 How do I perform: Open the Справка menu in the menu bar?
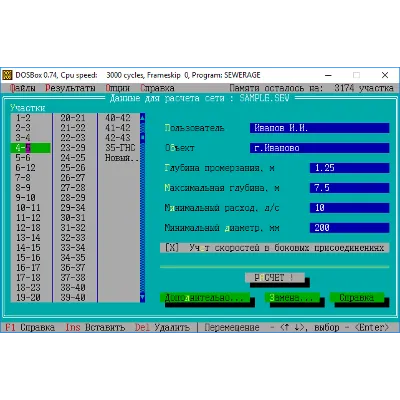[x=157, y=88]
